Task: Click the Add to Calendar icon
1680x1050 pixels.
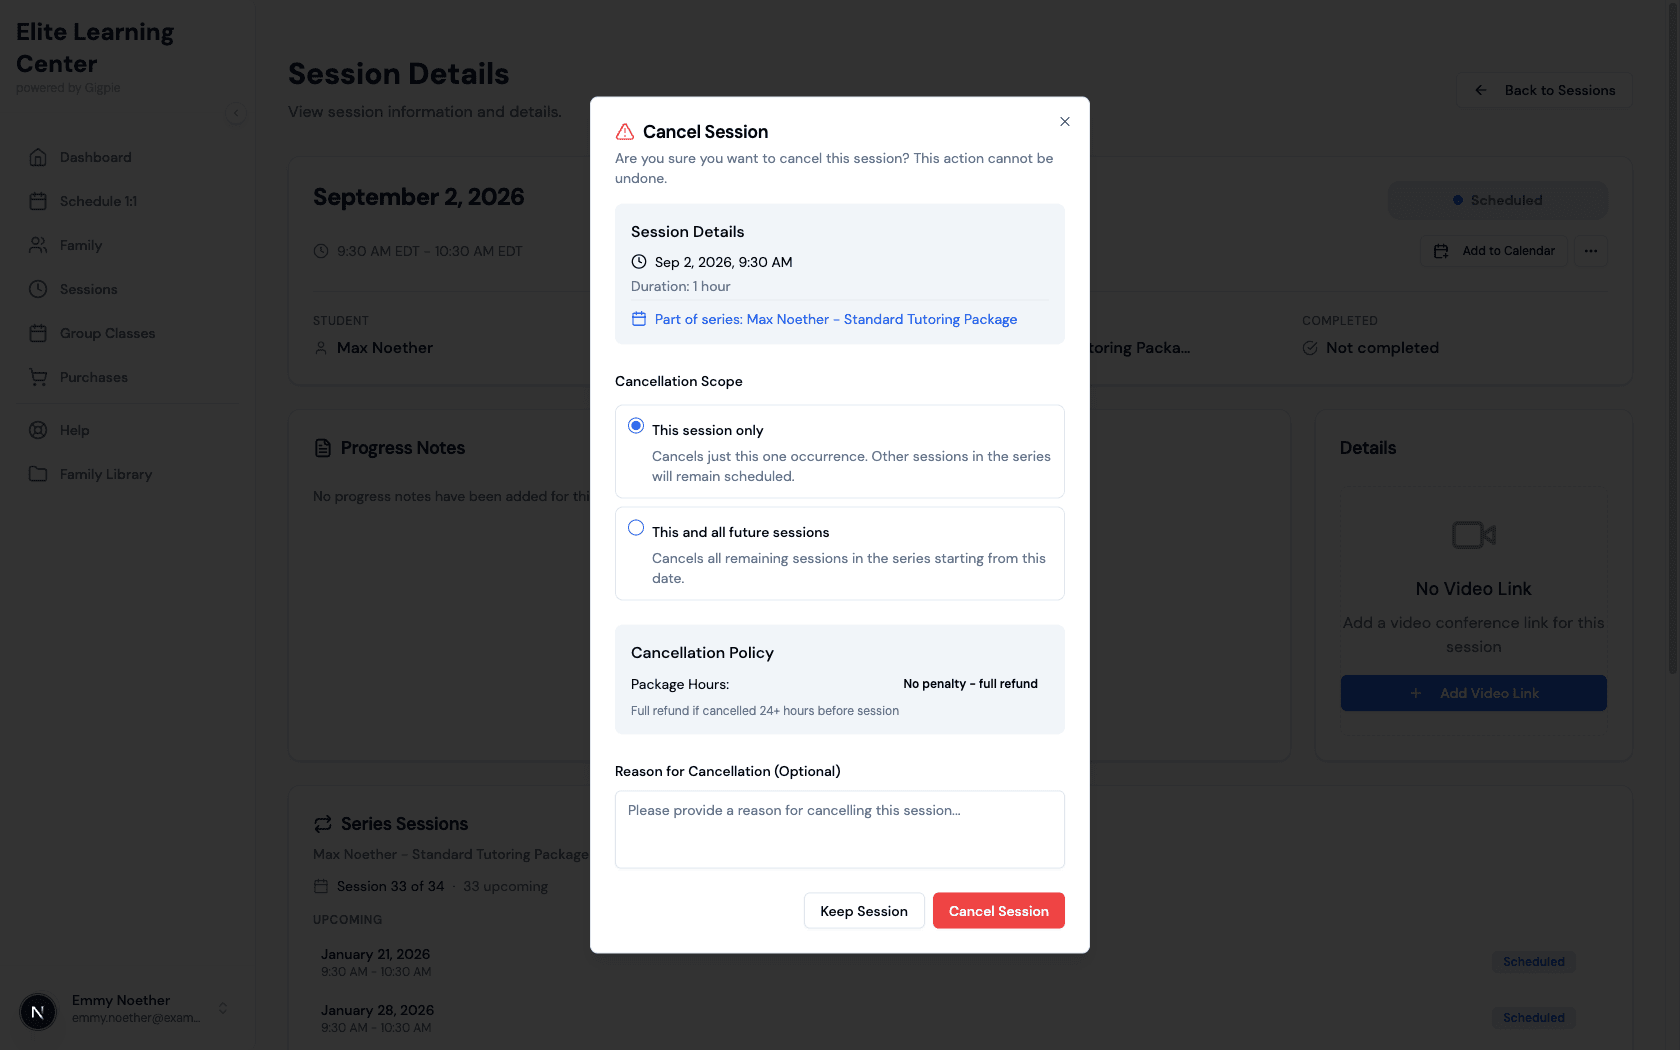Action: coord(1441,251)
